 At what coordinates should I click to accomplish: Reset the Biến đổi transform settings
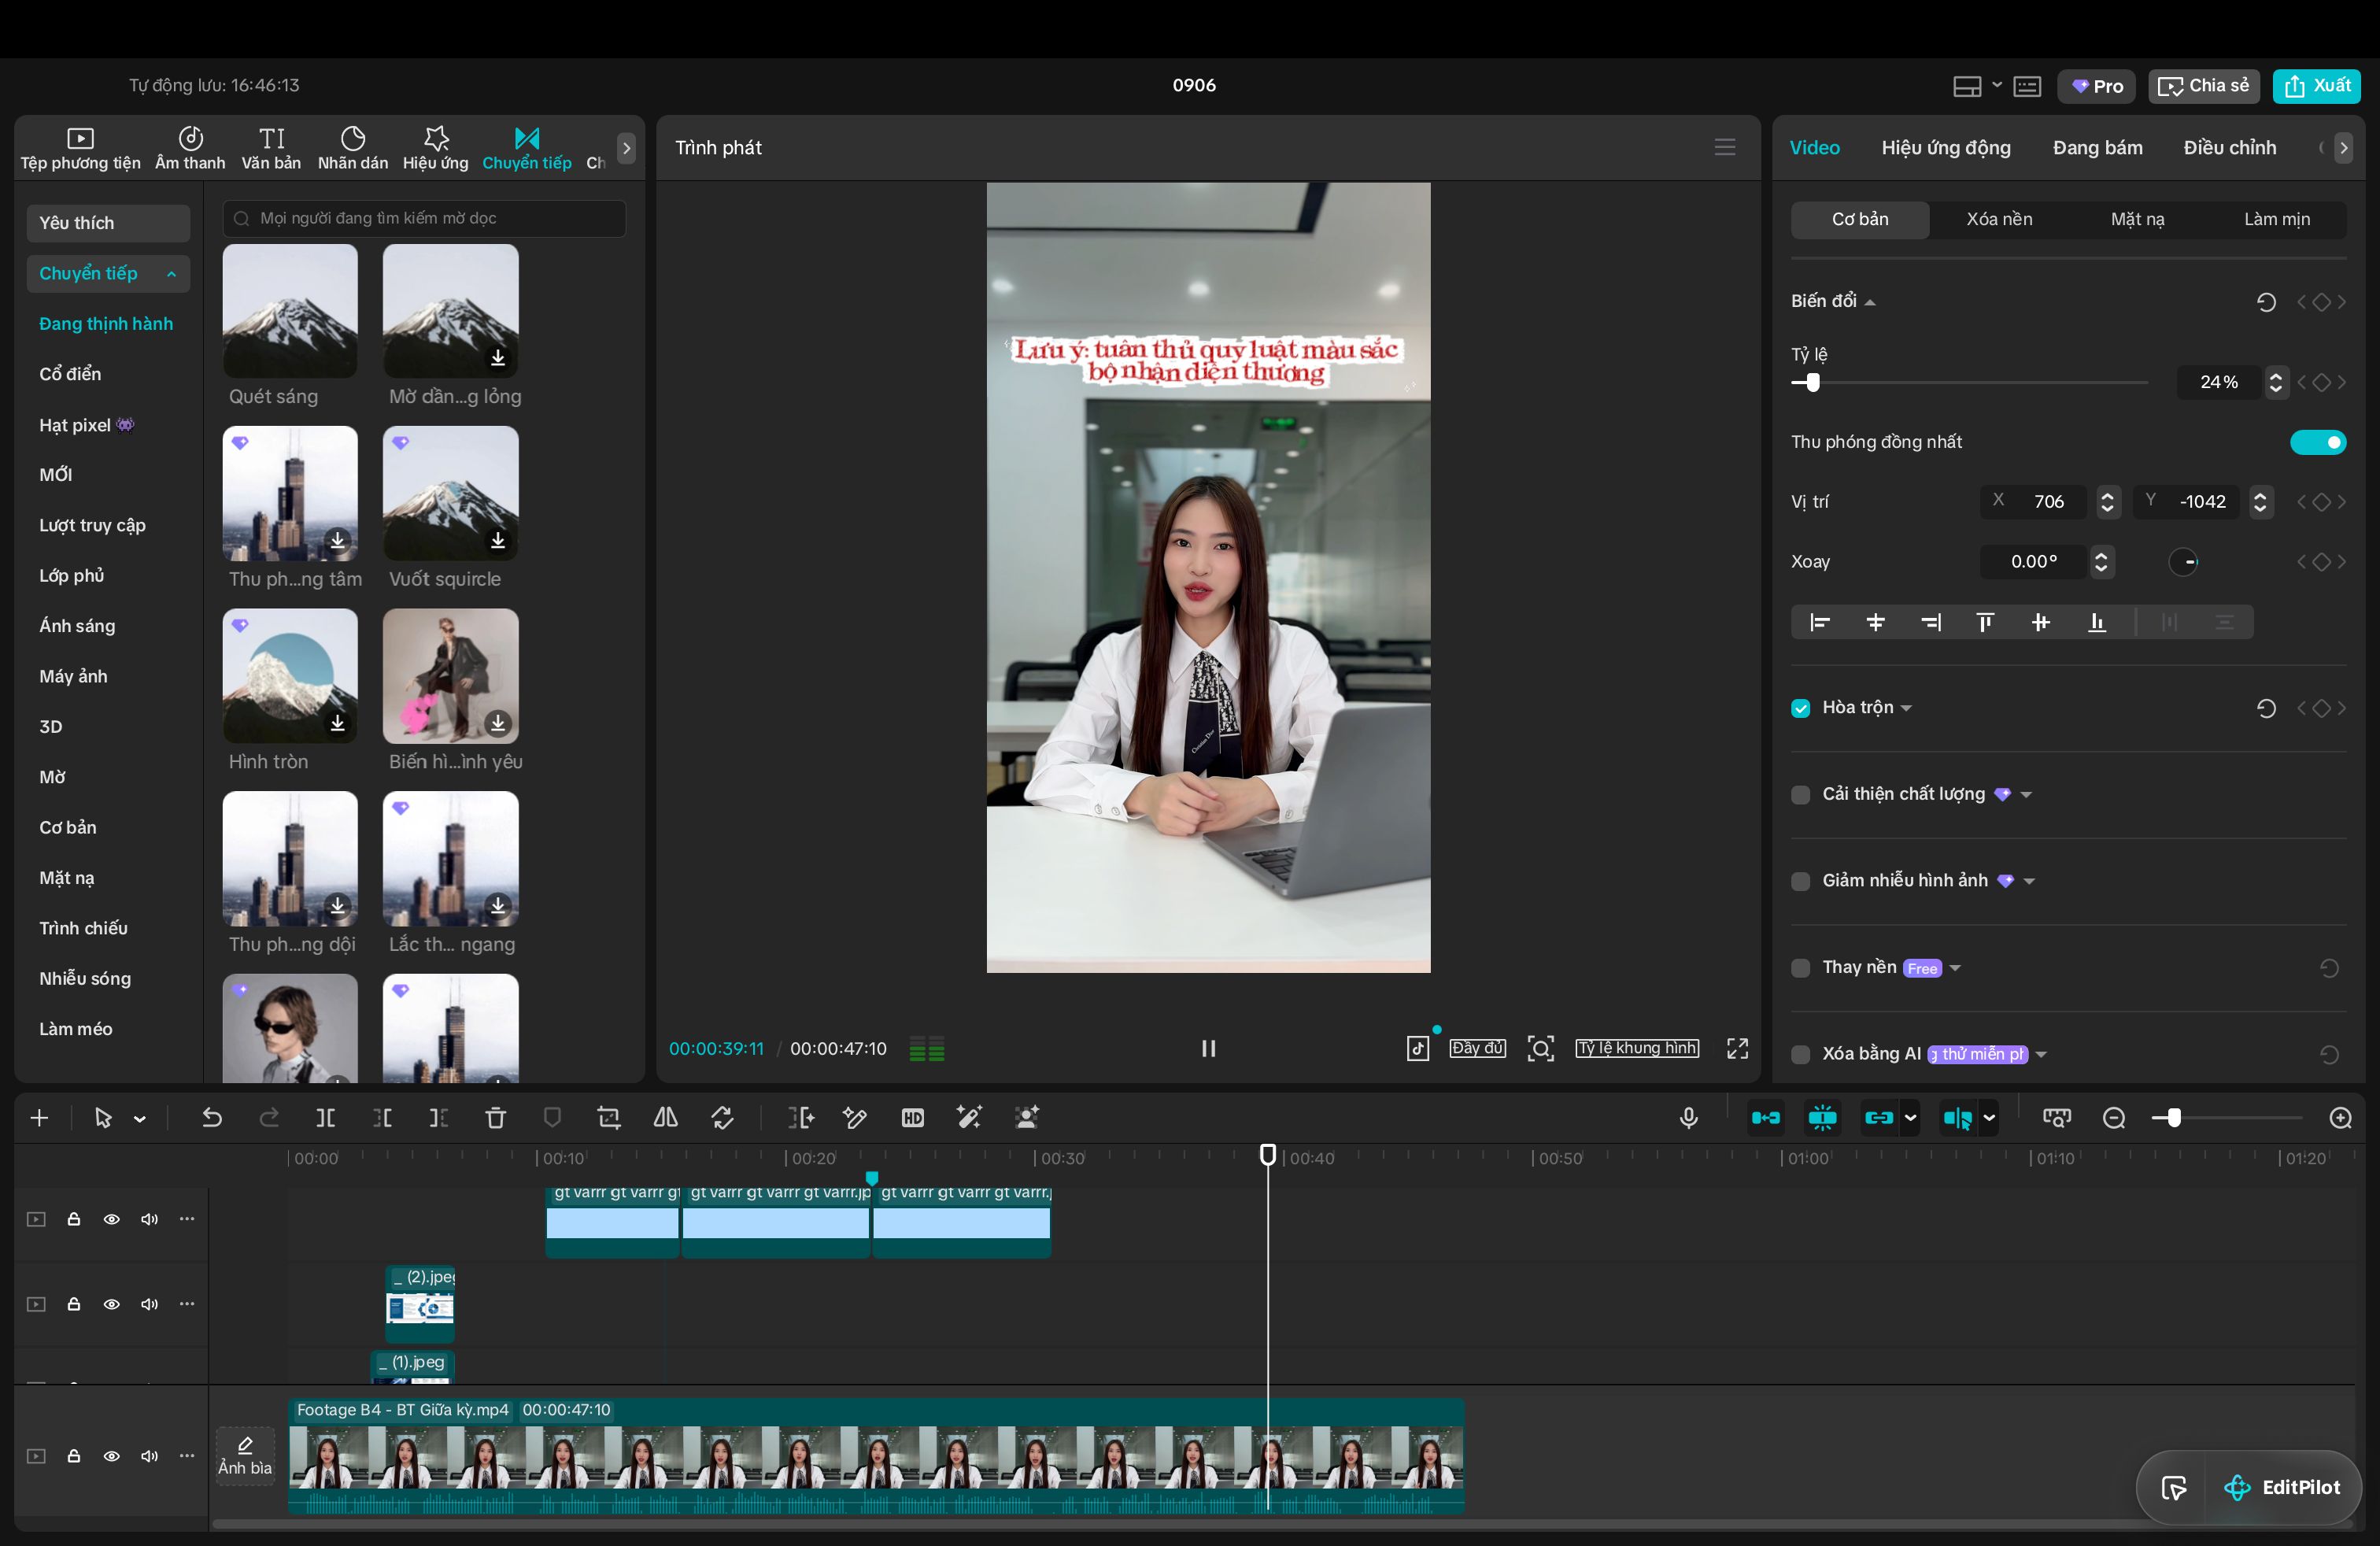[2266, 302]
